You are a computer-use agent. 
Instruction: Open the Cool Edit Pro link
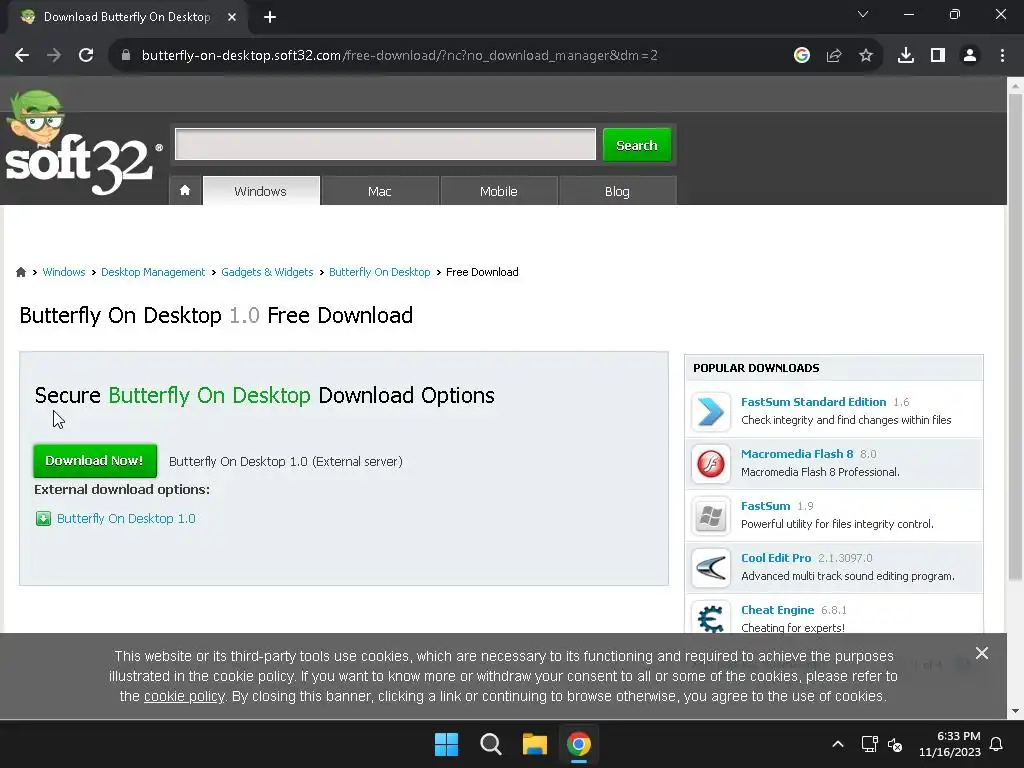pos(776,558)
